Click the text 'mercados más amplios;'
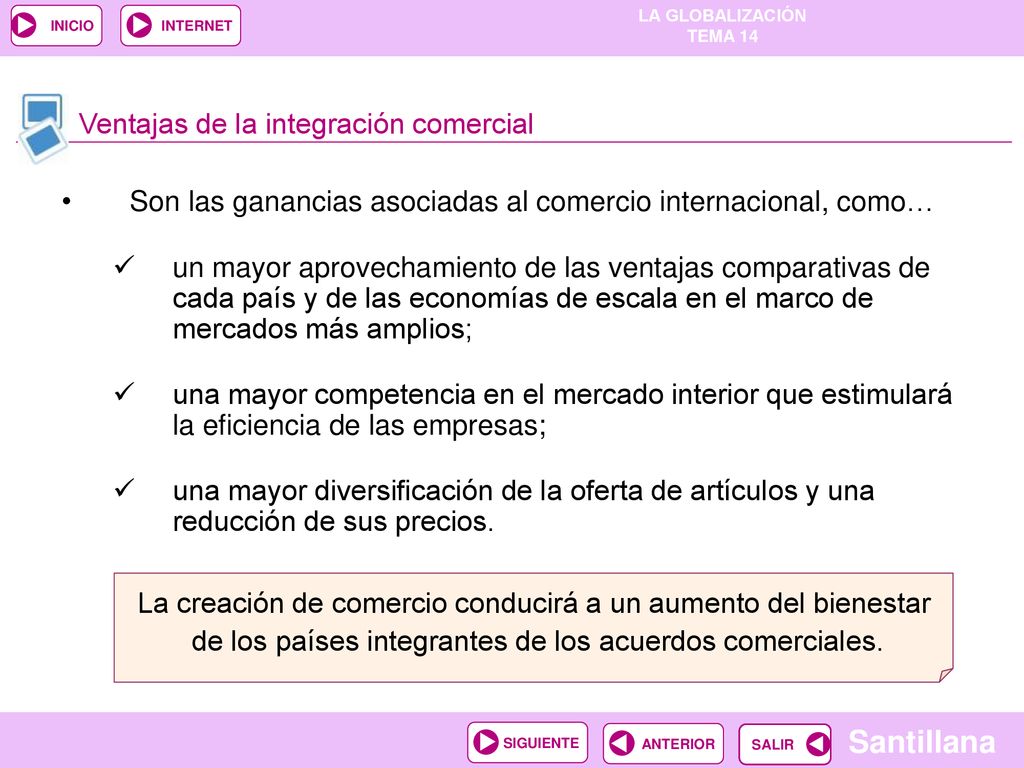Screen dimensions: 1024x768 click(x=322, y=328)
